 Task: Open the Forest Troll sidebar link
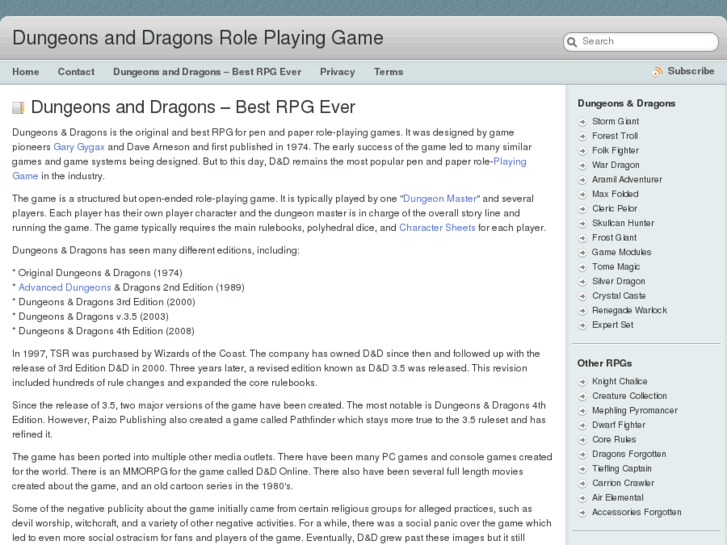(615, 136)
